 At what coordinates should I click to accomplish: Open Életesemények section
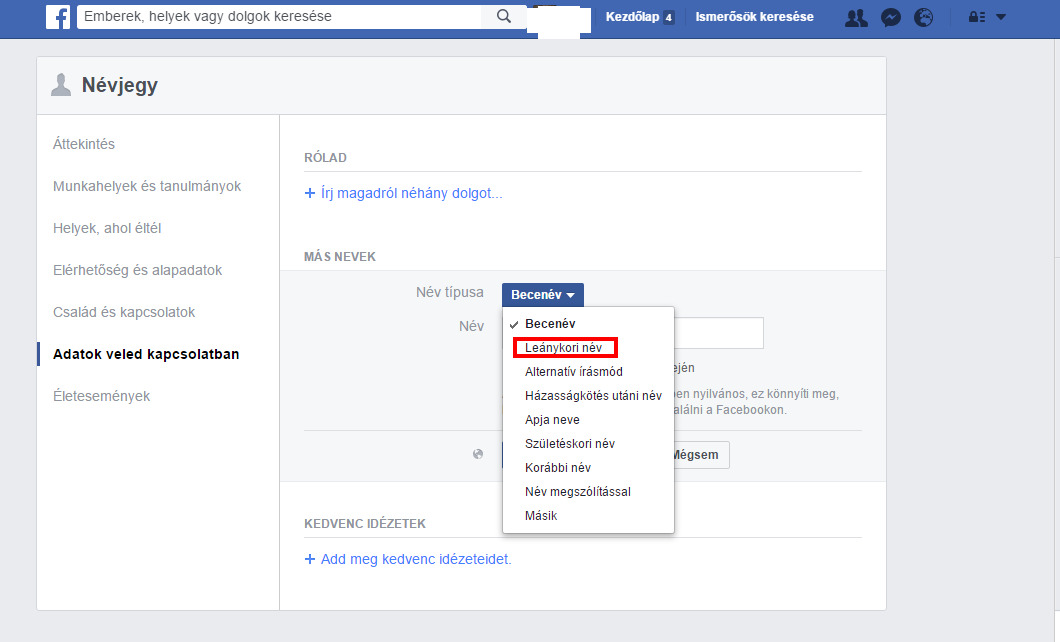[101, 396]
